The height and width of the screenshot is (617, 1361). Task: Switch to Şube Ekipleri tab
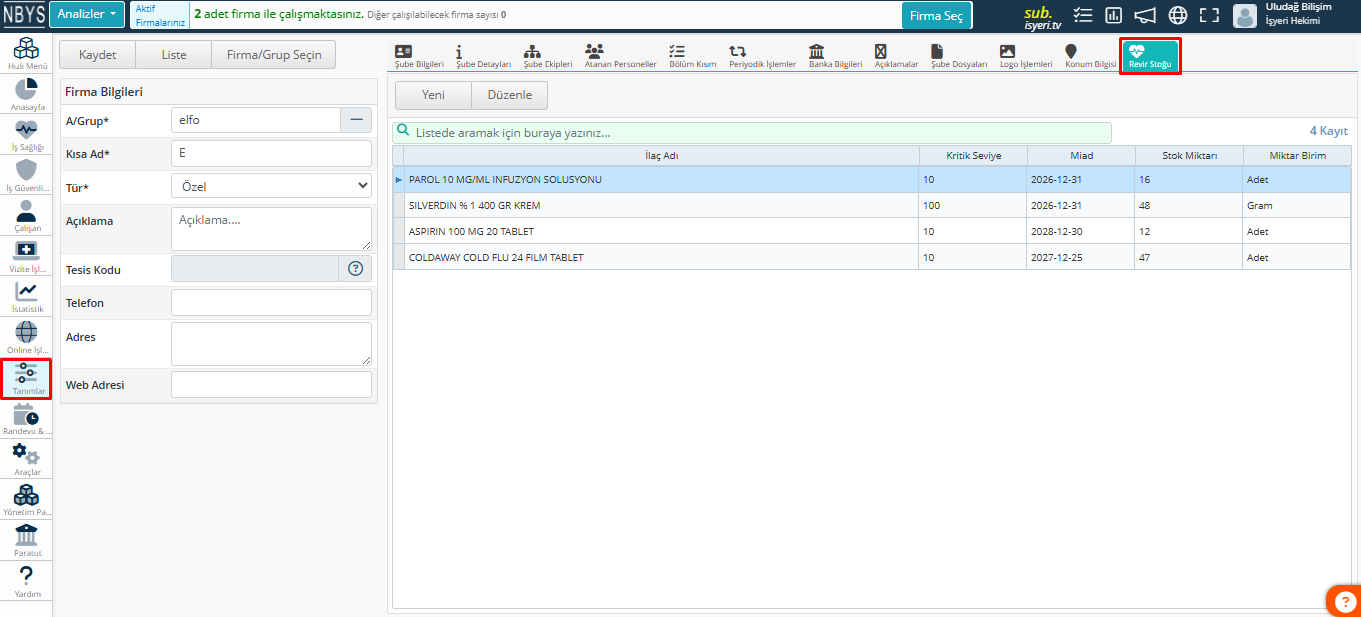pos(548,56)
